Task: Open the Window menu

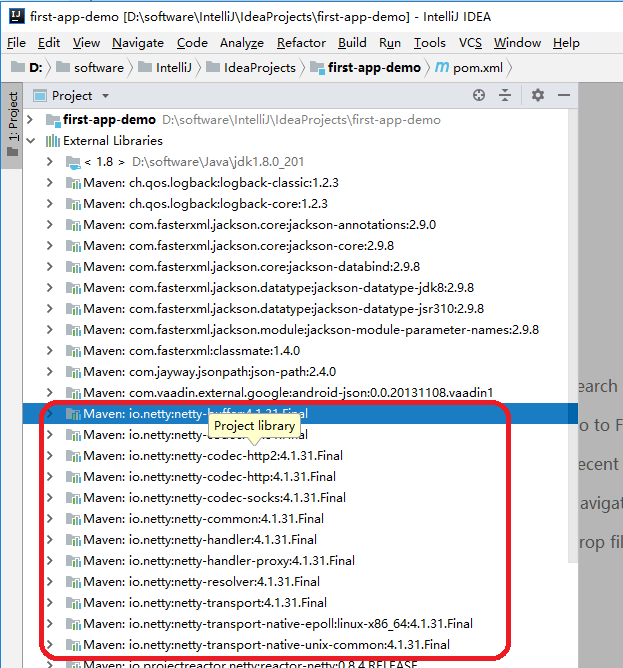Action: click(517, 43)
